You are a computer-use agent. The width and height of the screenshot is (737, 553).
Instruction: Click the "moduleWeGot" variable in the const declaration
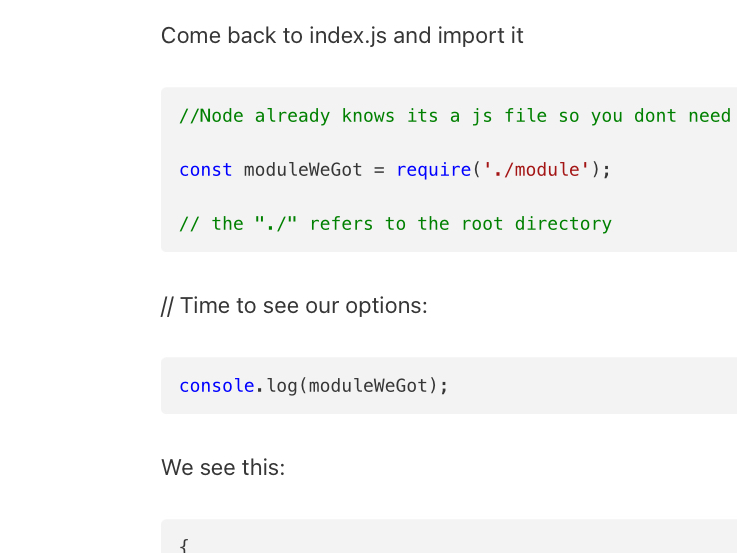coord(303,170)
